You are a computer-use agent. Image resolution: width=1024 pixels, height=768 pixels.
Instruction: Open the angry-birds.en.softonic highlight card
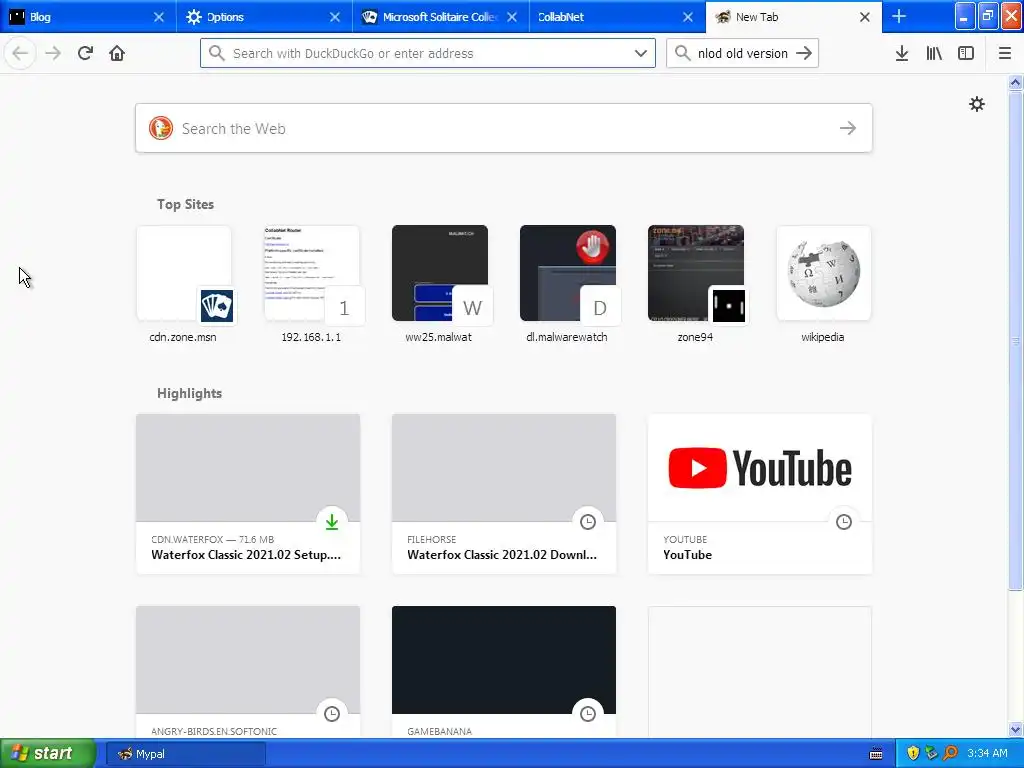248,672
